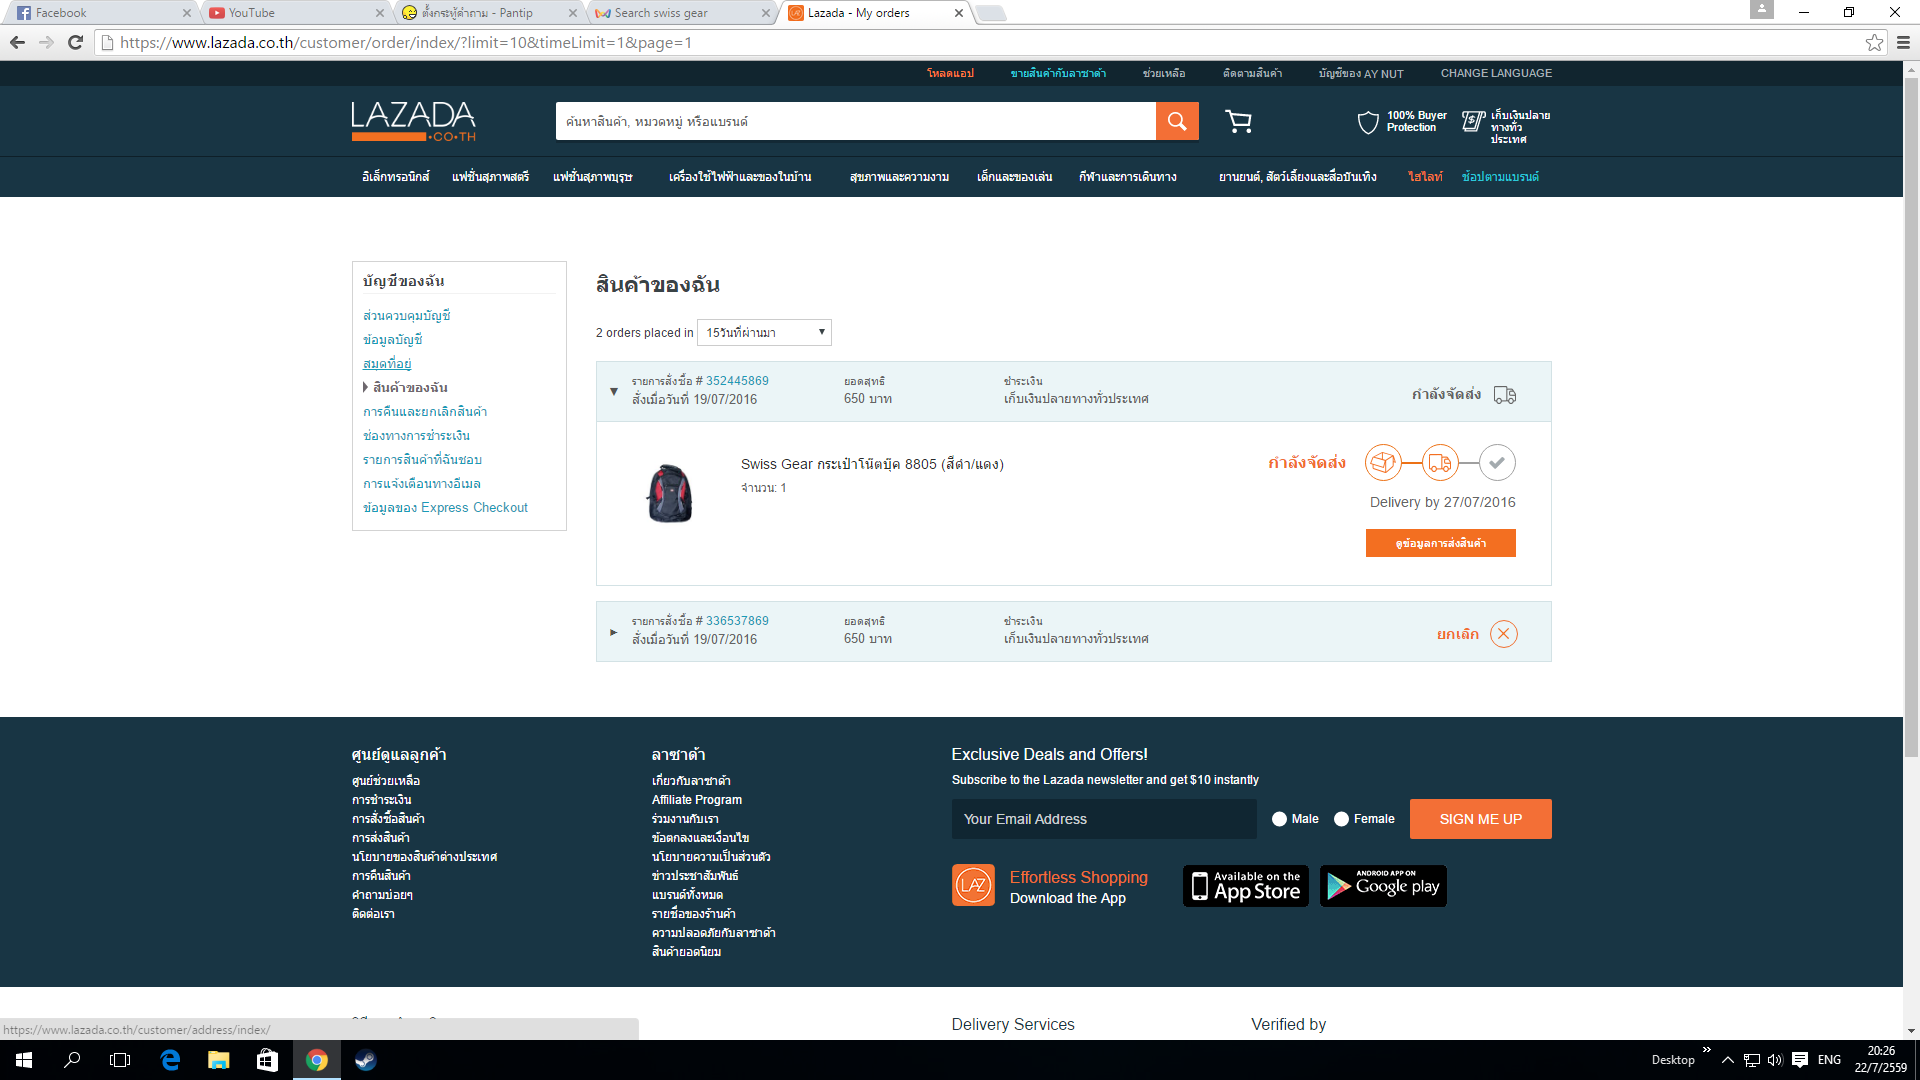This screenshot has width=1920, height=1080.
Task: Click CHANGE LANGUAGE in top menu
Action: pyautogui.click(x=1496, y=73)
